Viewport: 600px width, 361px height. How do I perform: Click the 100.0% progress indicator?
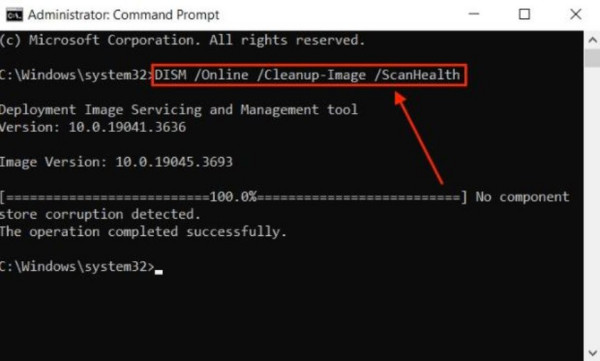point(233,197)
